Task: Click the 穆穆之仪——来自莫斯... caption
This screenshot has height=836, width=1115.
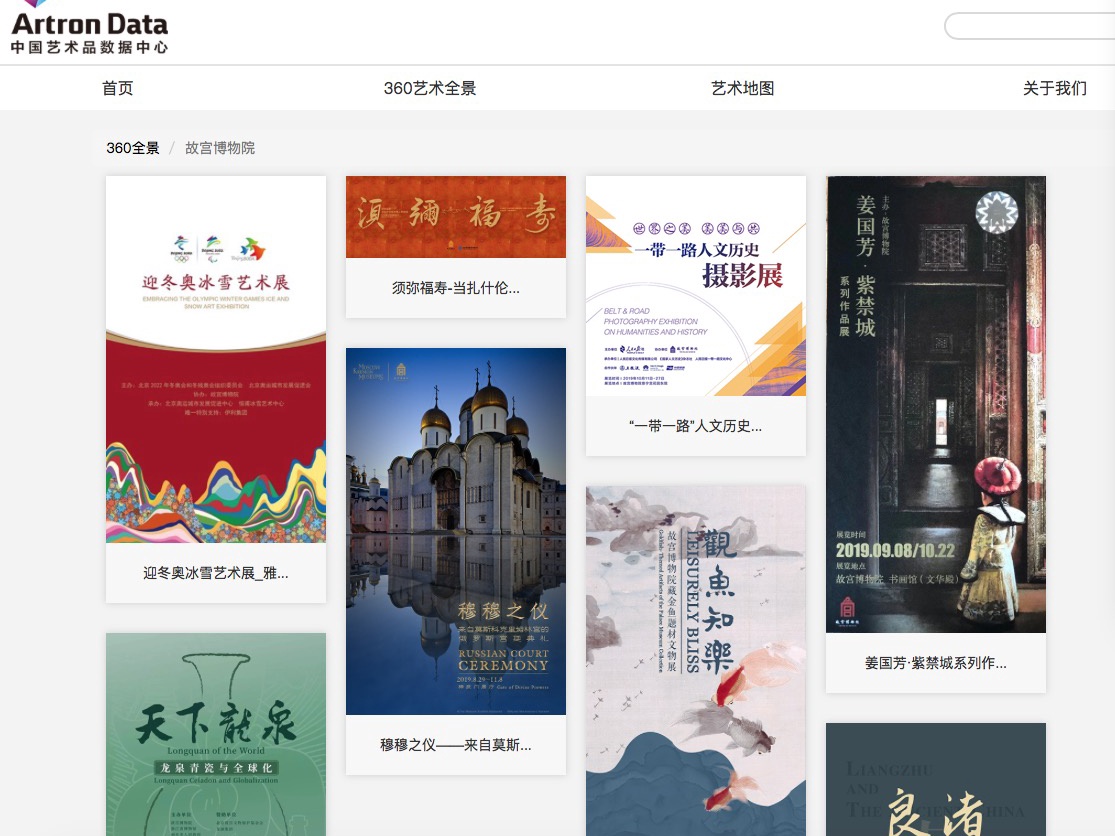Action: pos(456,745)
